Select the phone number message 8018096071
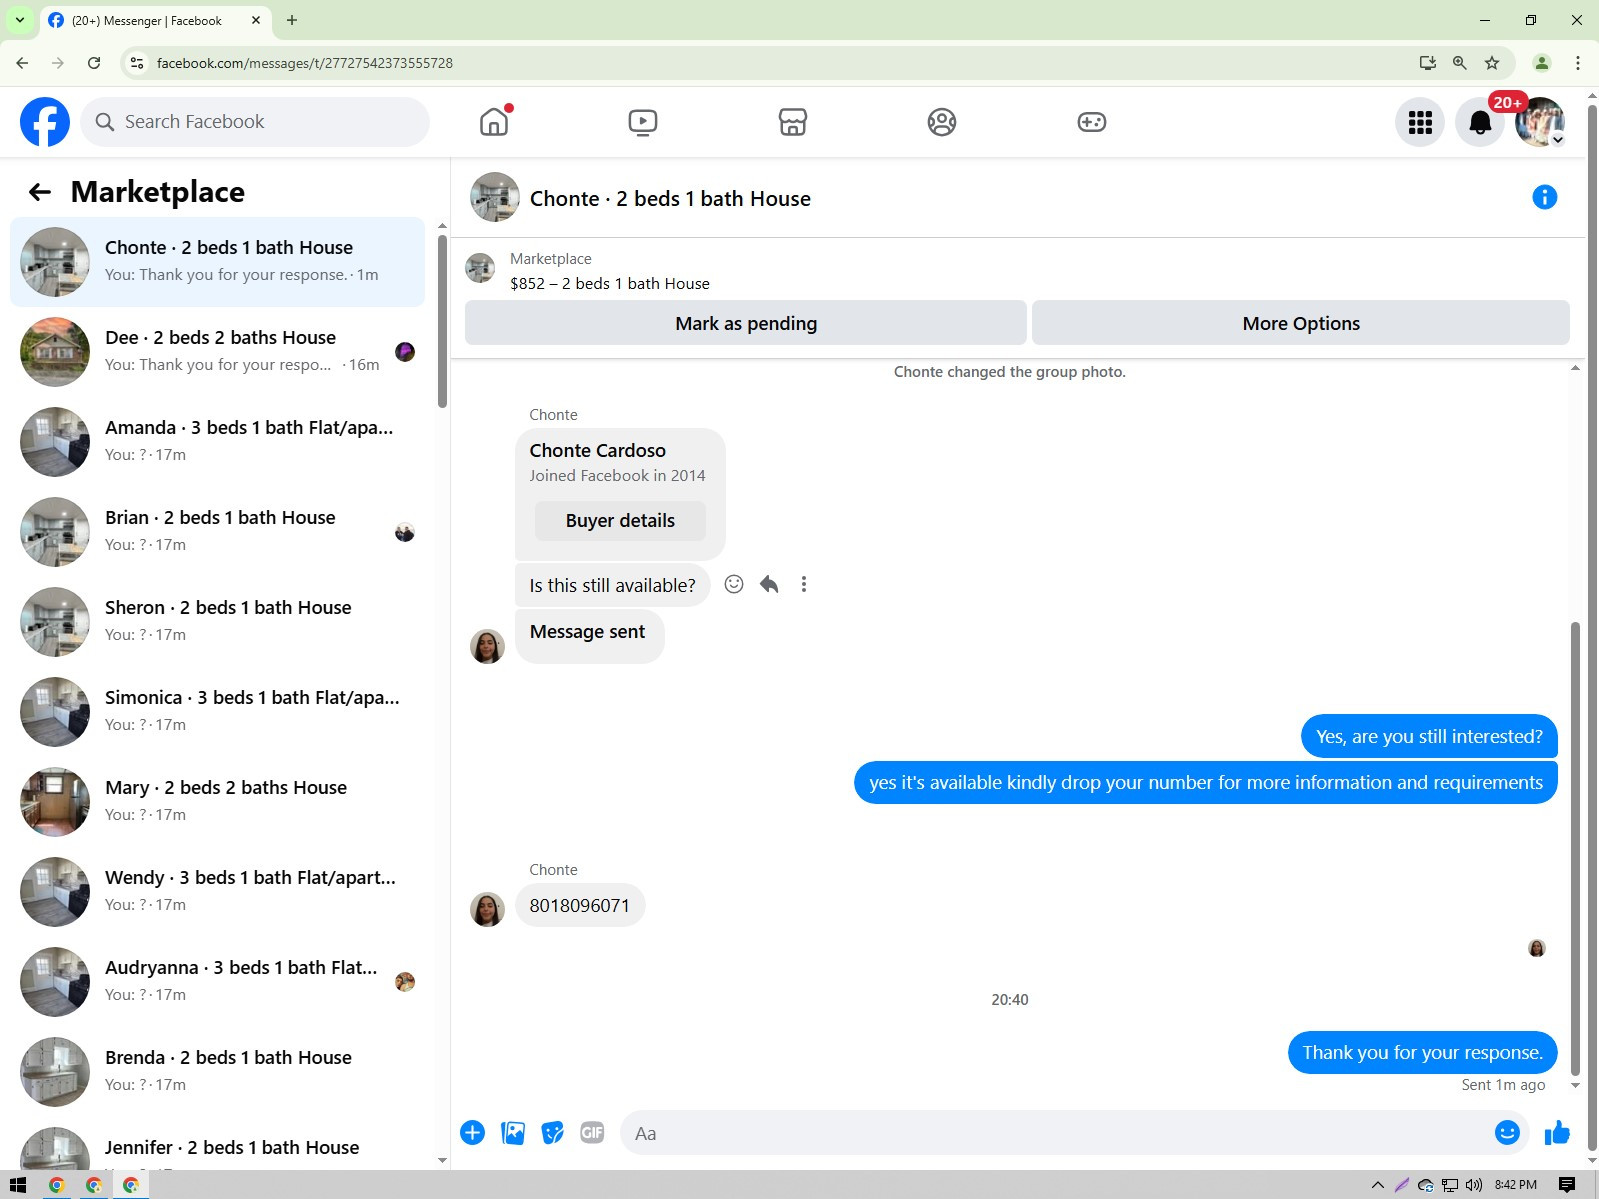1599x1199 pixels. tap(580, 906)
